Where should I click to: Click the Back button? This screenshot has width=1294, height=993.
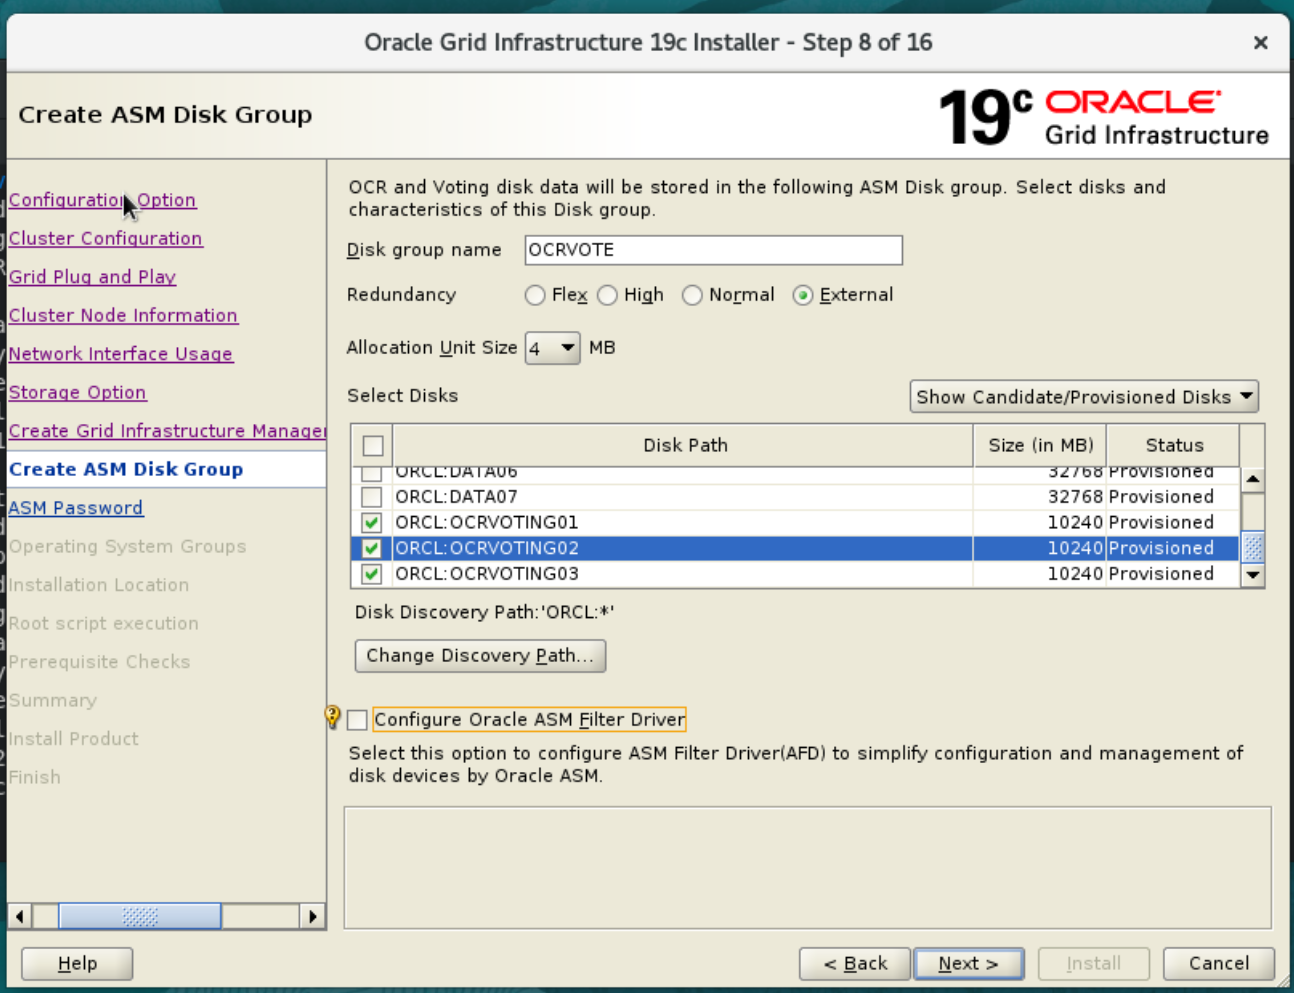point(855,964)
